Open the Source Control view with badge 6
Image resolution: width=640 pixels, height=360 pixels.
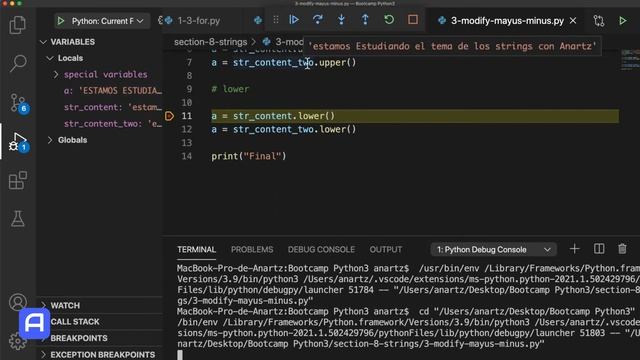(x=18, y=102)
